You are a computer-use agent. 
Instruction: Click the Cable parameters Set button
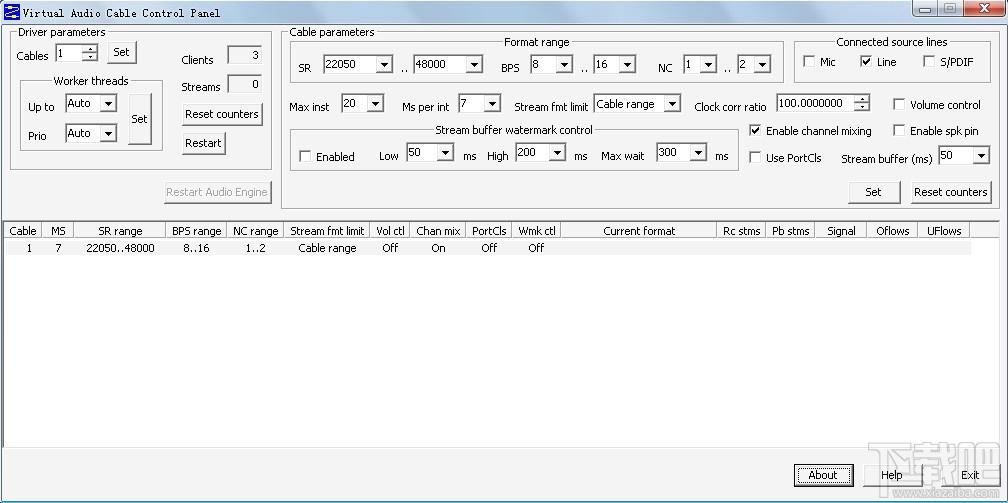click(873, 192)
